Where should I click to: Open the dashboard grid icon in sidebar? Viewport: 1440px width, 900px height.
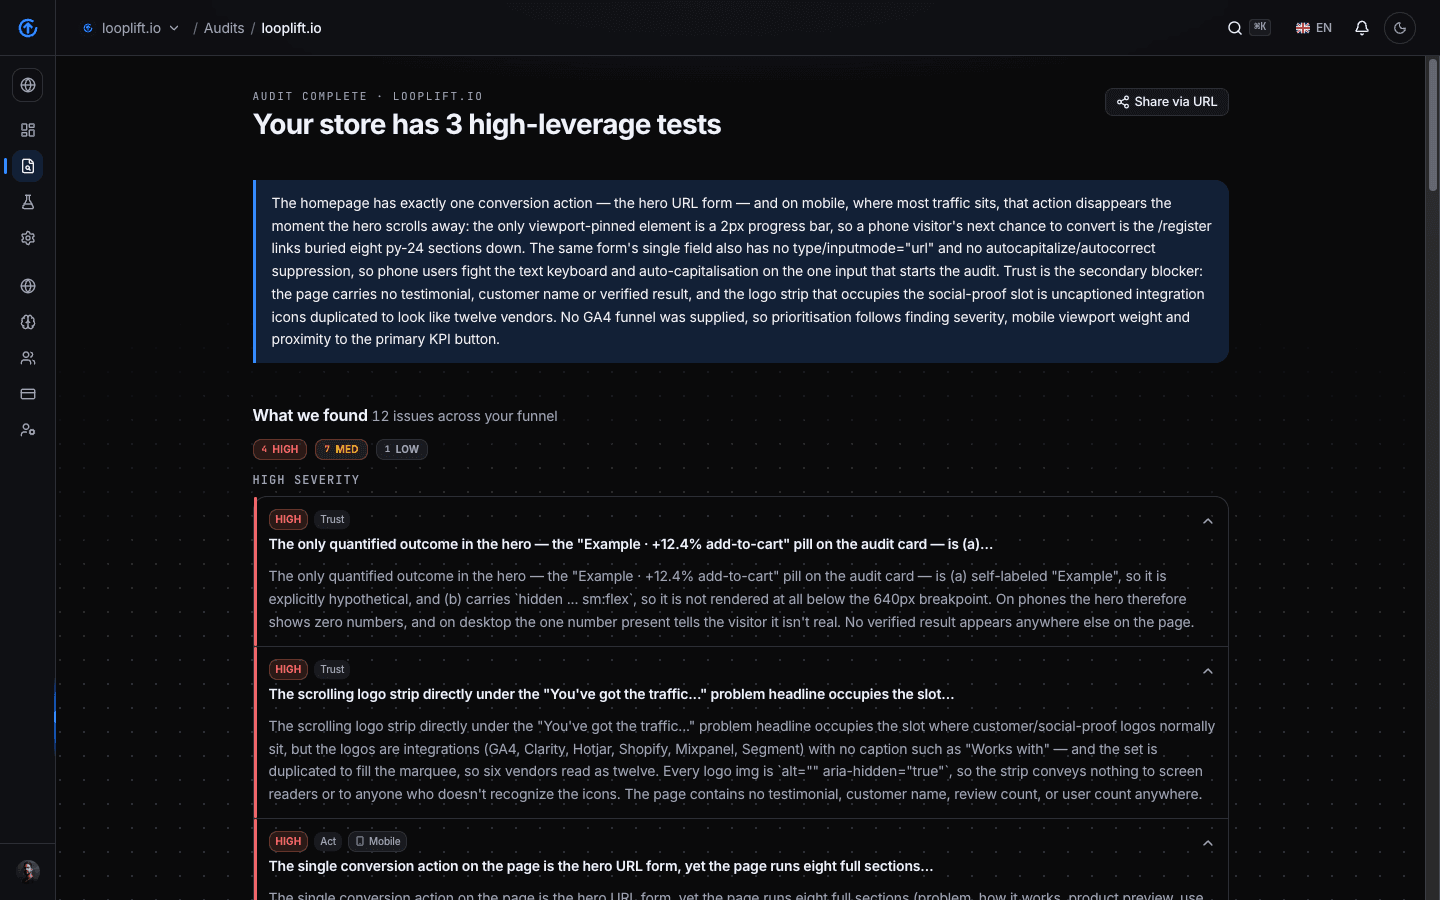click(x=28, y=130)
